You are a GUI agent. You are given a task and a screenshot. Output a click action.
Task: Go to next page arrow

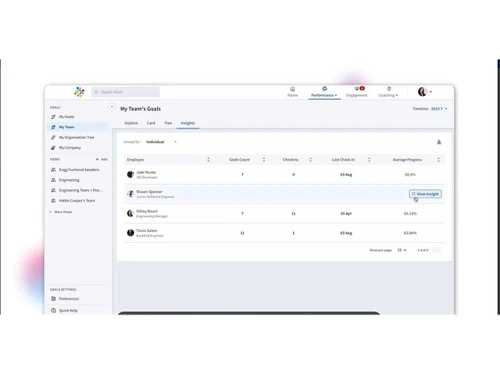(x=439, y=250)
